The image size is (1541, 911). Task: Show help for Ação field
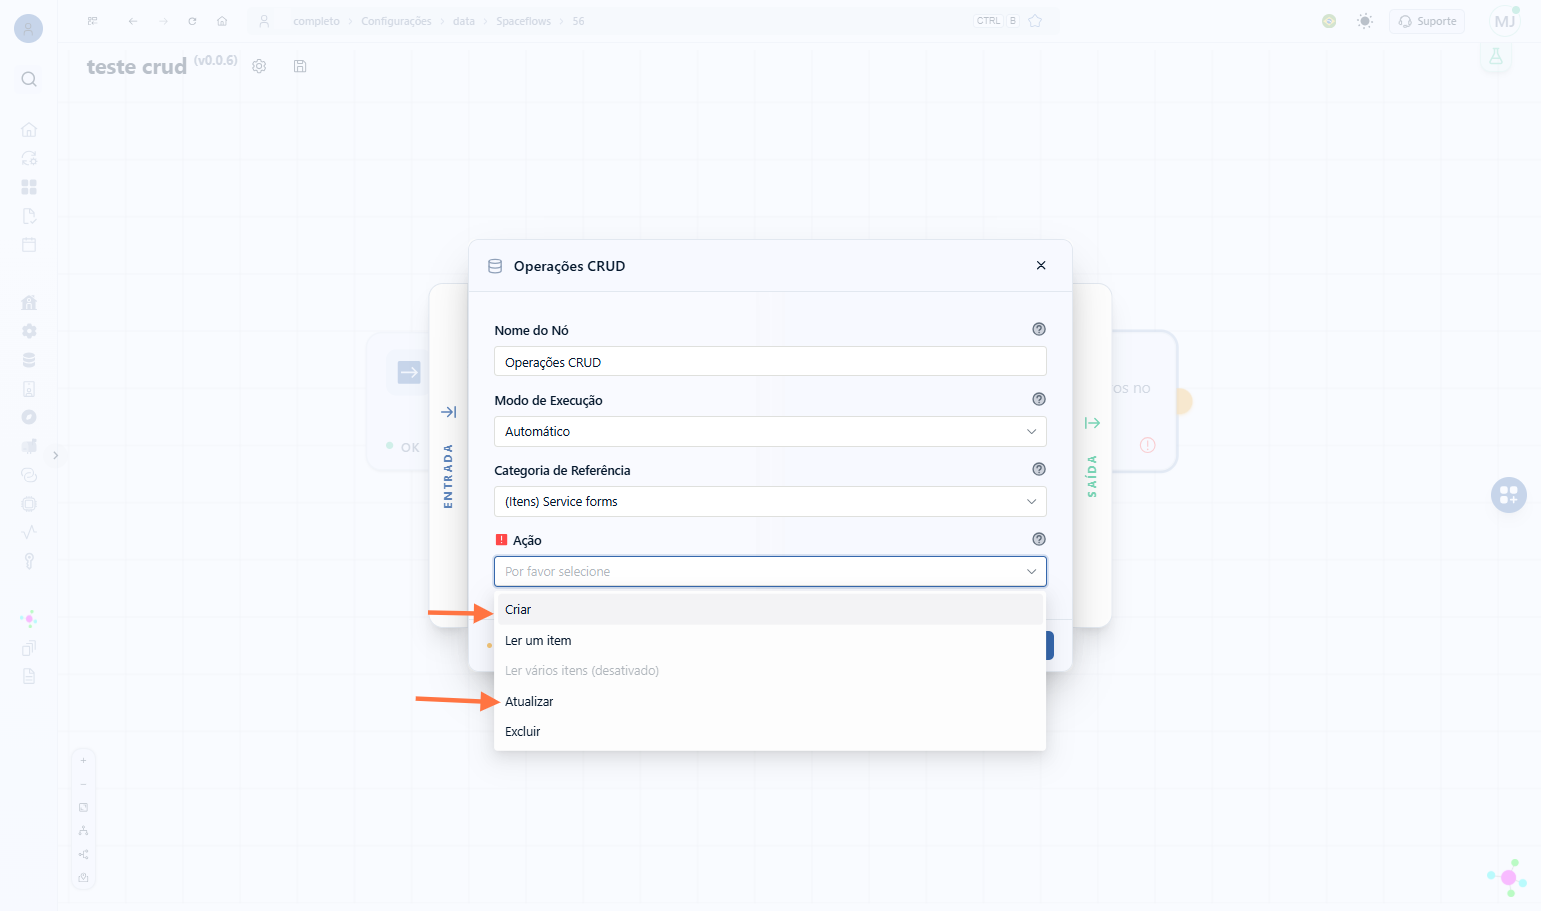pos(1039,539)
